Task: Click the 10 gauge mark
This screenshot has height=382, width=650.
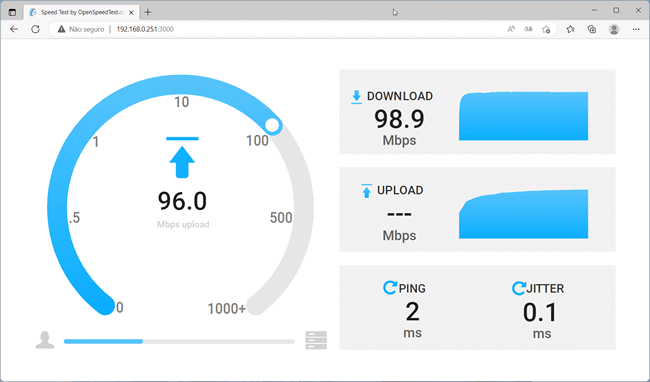Action: (x=182, y=102)
